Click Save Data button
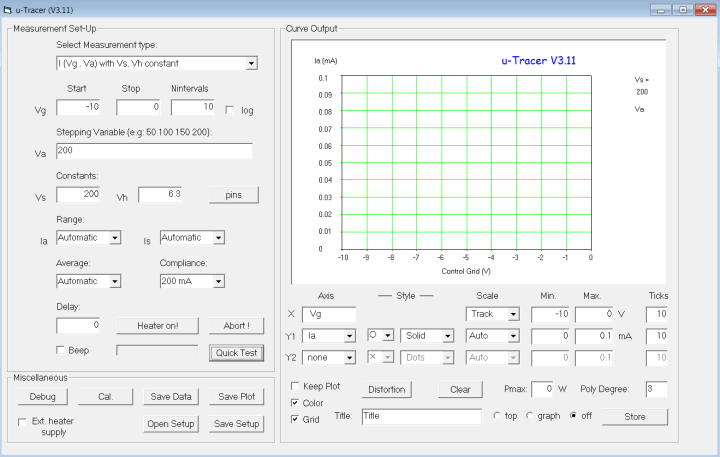The height and width of the screenshot is (457, 720). click(x=171, y=397)
